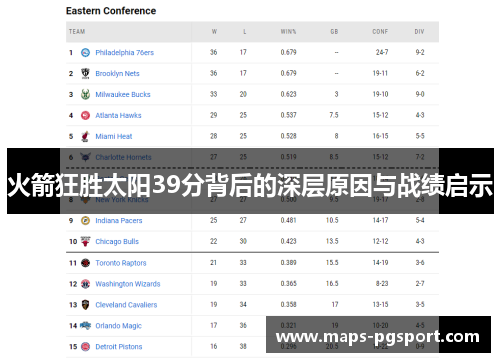The width and height of the screenshot is (500, 362).
Task: Click the Cleveland Cavaliers team logo
Action: (x=85, y=305)
